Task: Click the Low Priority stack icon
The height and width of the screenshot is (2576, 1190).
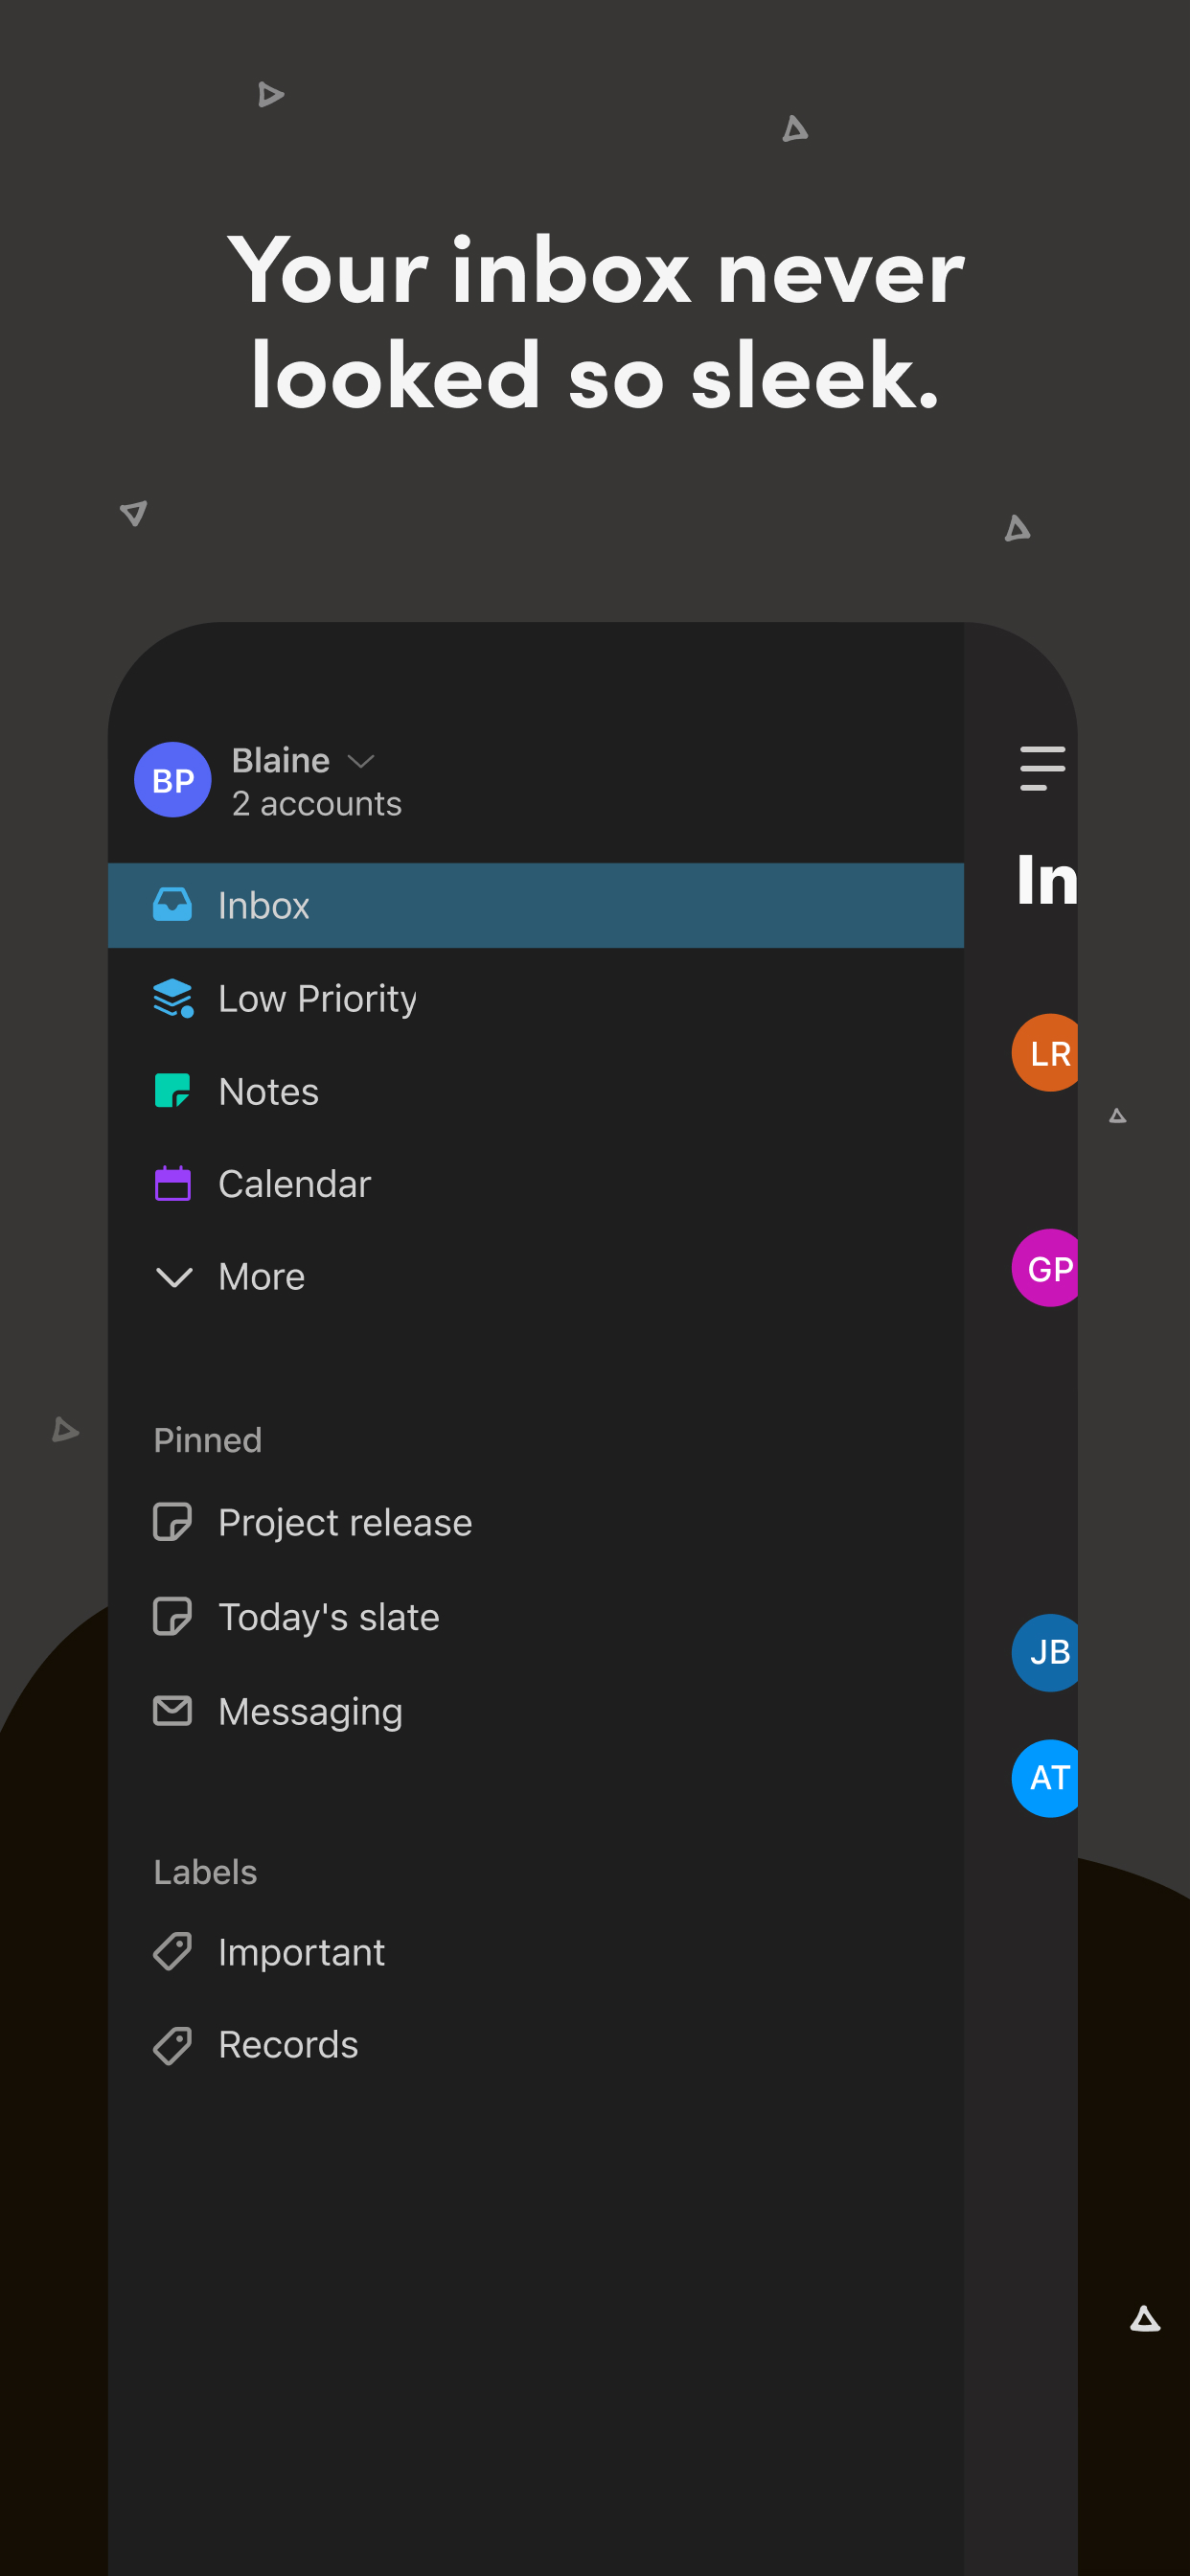Action: pos(172,998)
